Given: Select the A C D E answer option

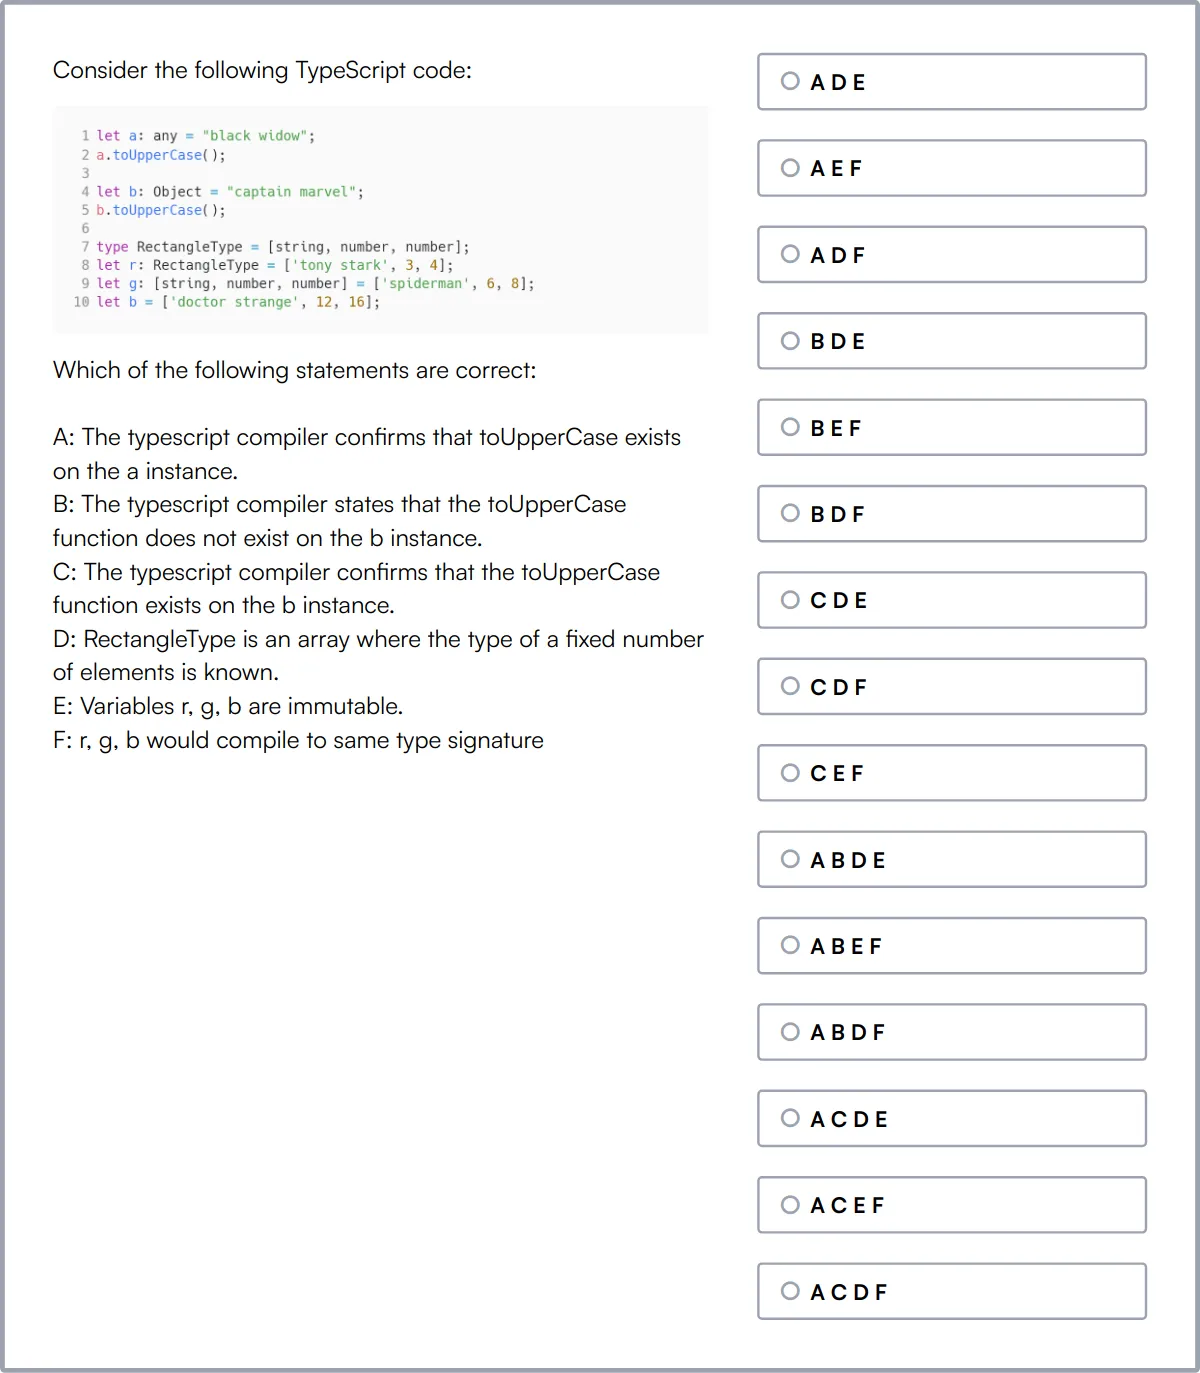Looking at the screenshot, I should click(951, 1119).
